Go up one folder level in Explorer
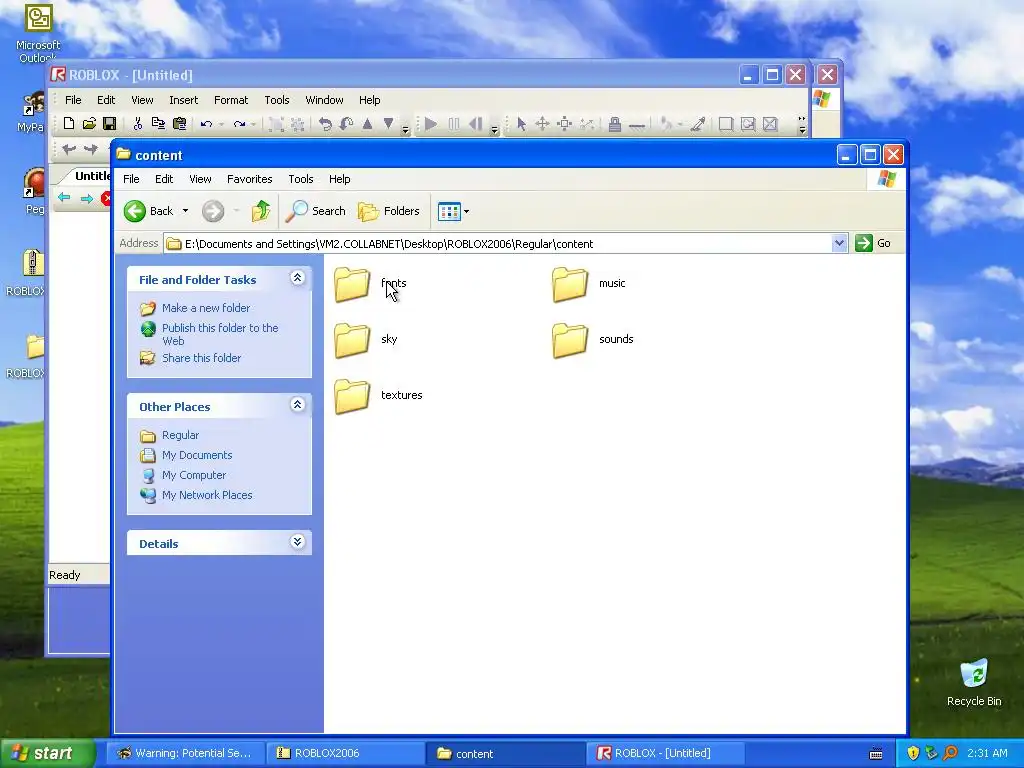 tap(261, 211)
